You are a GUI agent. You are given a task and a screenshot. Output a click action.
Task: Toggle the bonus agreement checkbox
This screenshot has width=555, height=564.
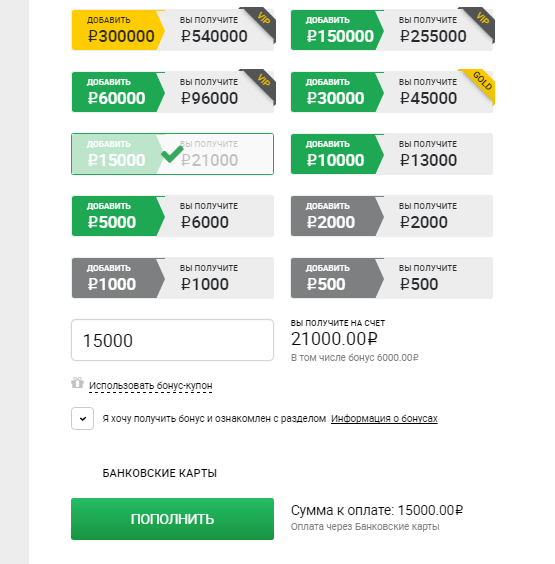point(82,418)
